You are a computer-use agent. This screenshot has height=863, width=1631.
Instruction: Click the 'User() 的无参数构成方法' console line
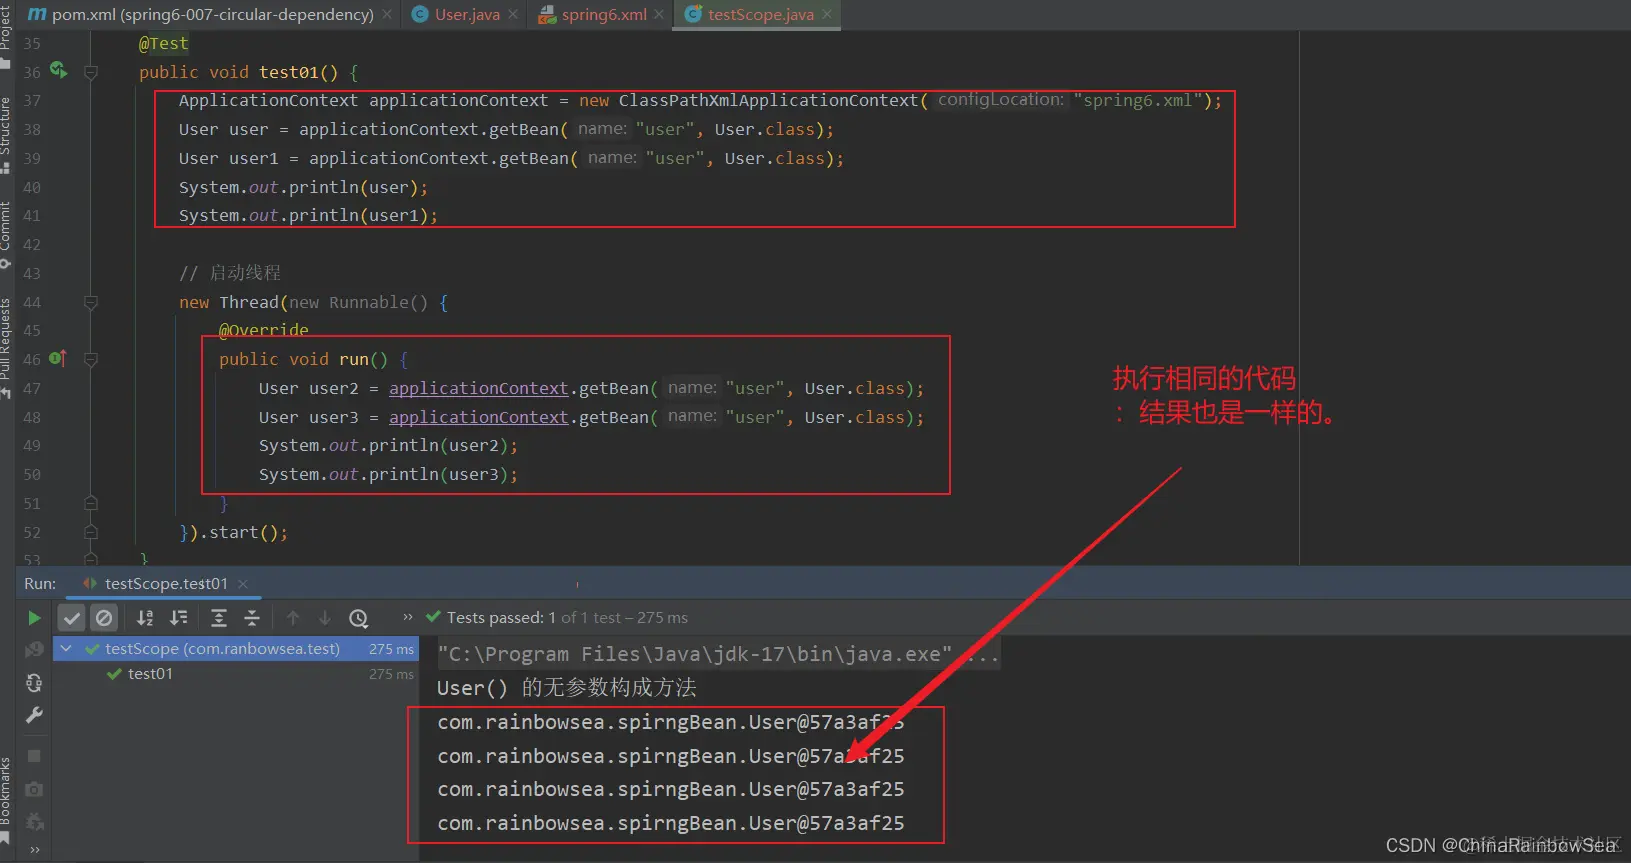(567, 688)
